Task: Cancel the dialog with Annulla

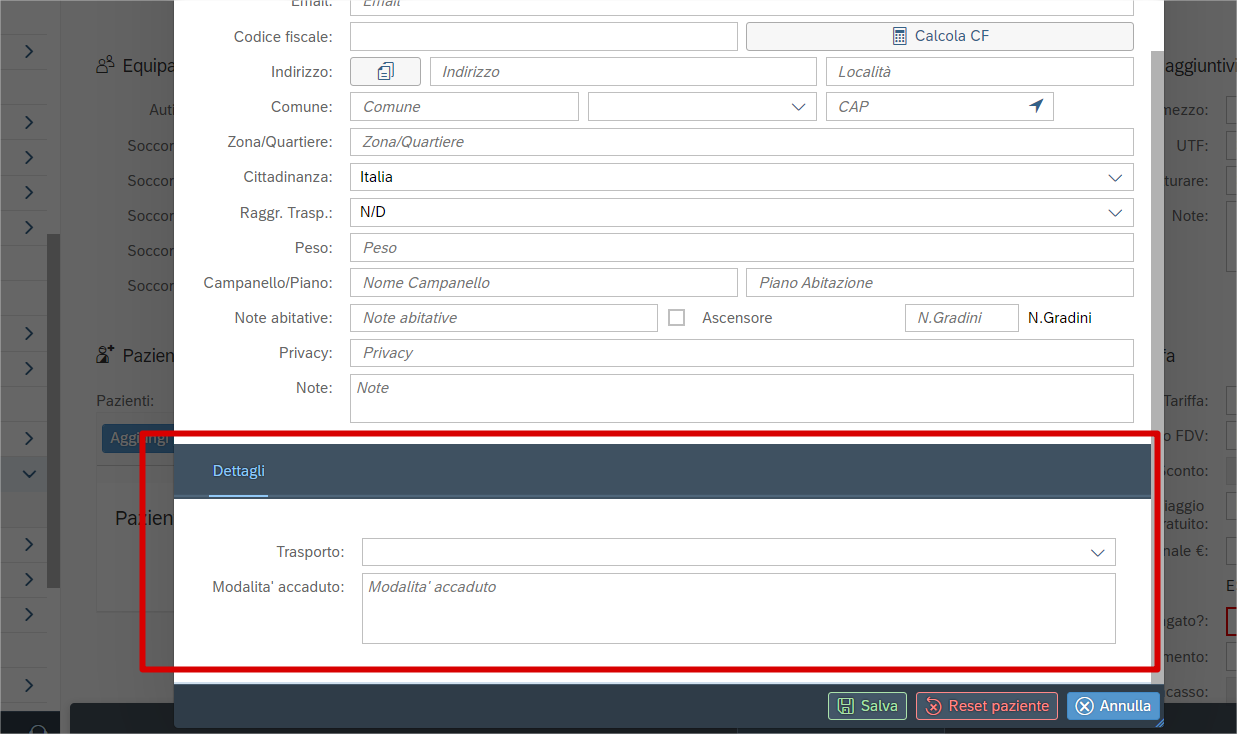Action: (x=1113, y=706)
